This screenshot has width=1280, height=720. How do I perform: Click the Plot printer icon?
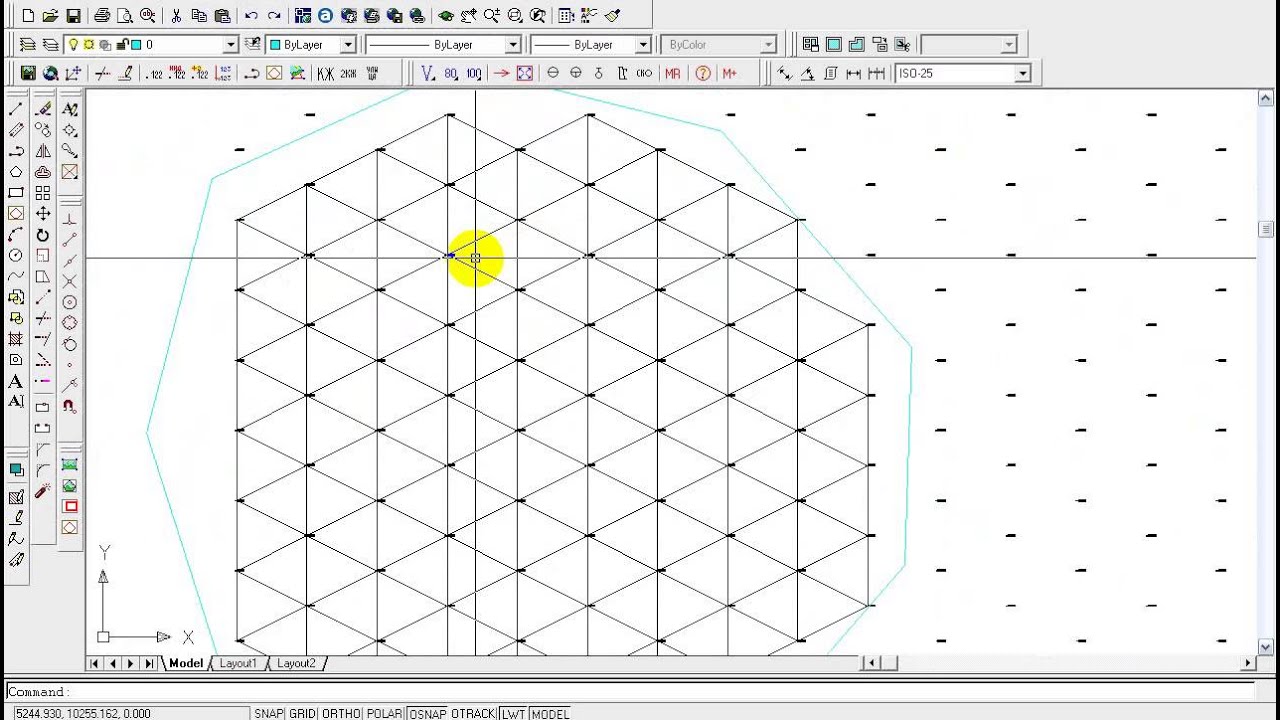pyautogui.click(x=102, y=16)
